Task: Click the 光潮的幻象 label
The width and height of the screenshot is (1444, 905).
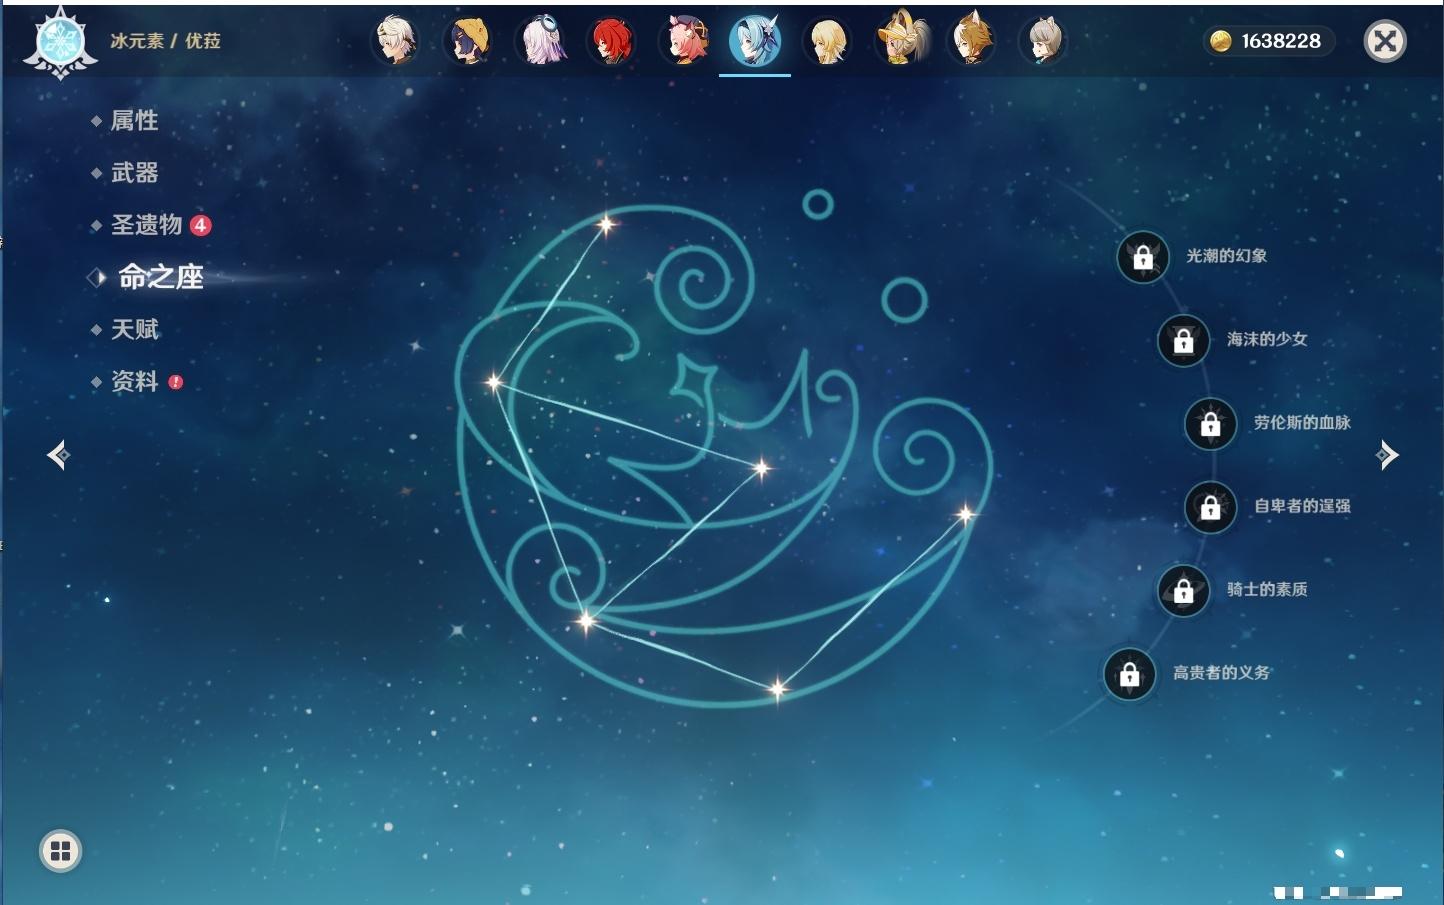Action: coord(1227,256)
